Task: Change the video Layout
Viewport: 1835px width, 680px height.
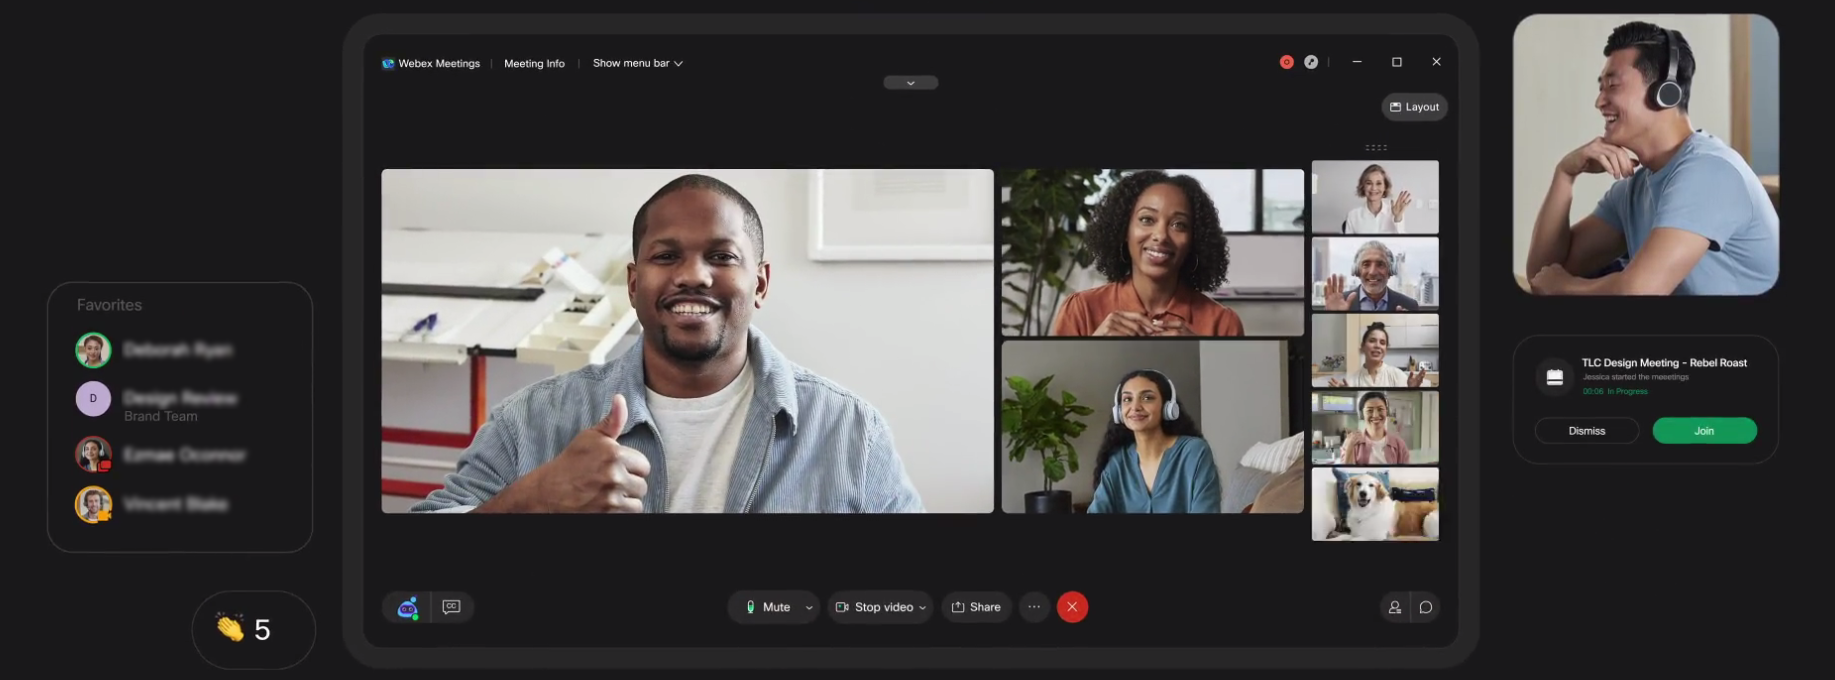Action: (x=1414, y=107)
